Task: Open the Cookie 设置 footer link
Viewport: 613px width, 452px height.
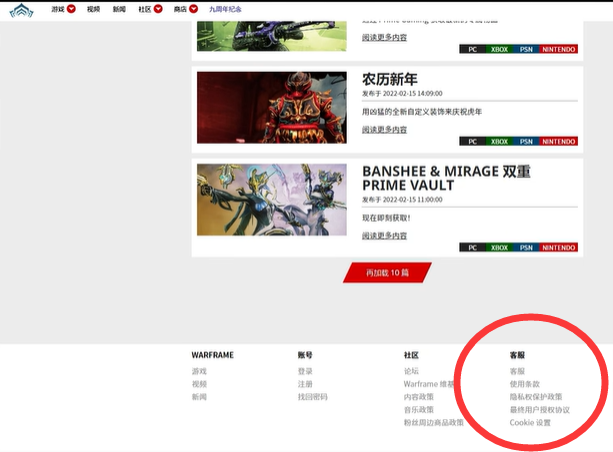Action: click(530, 423)
